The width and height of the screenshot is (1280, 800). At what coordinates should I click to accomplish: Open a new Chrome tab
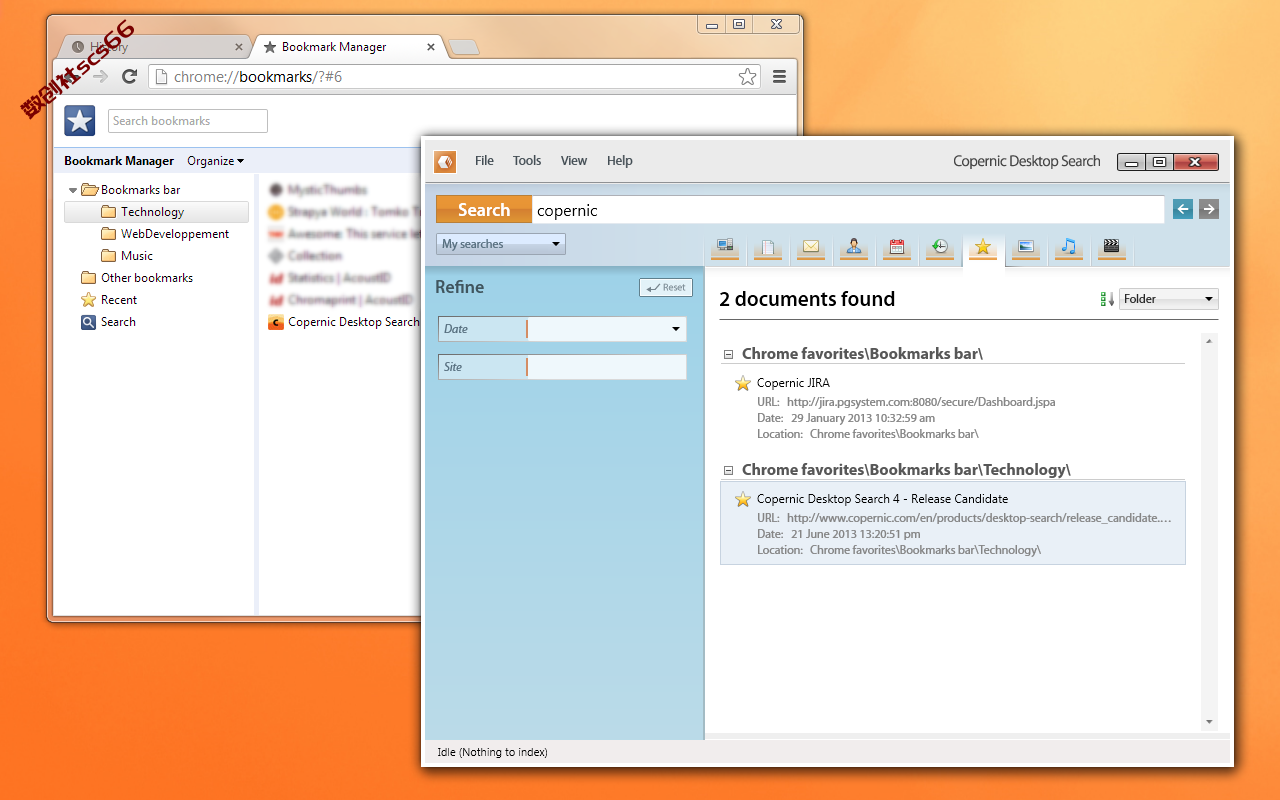pos(464,47)
